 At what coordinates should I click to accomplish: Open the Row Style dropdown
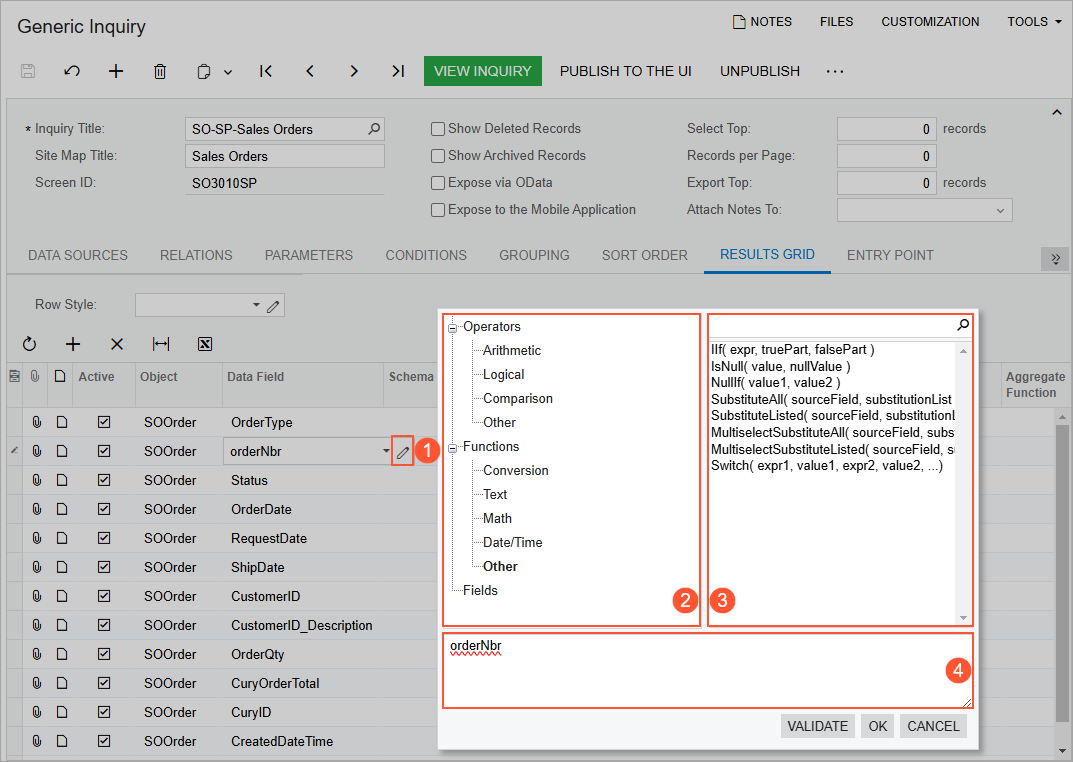pos(256,305)
